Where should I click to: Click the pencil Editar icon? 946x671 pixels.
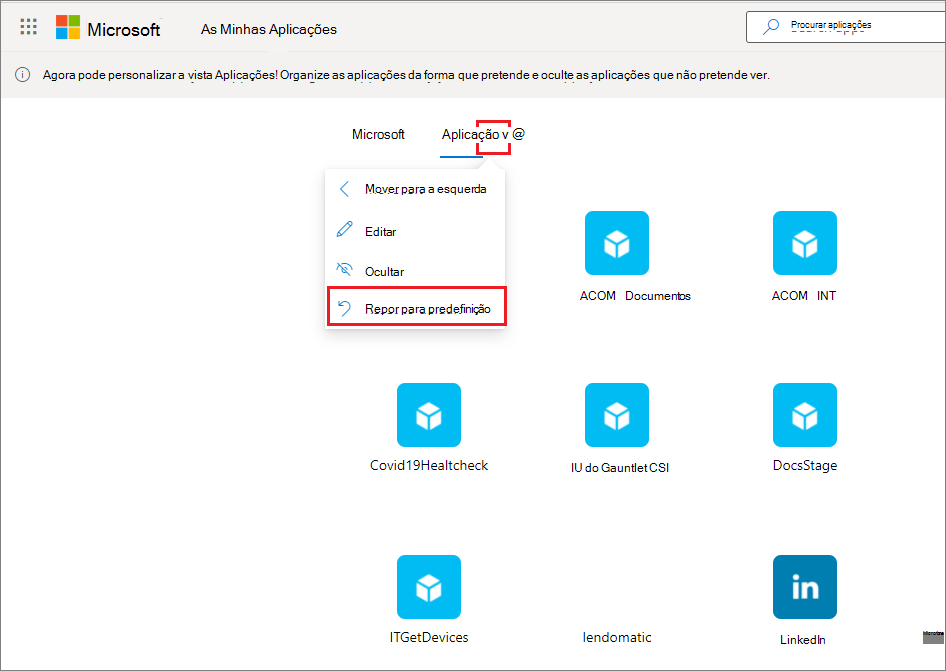tap(344, 230)
